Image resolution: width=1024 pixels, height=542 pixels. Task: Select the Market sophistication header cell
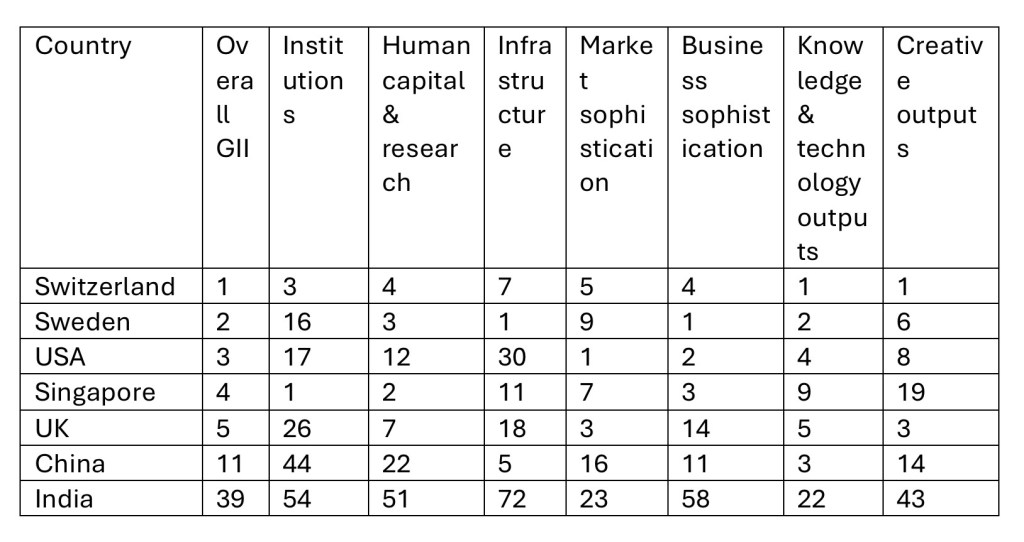(616, 115)
